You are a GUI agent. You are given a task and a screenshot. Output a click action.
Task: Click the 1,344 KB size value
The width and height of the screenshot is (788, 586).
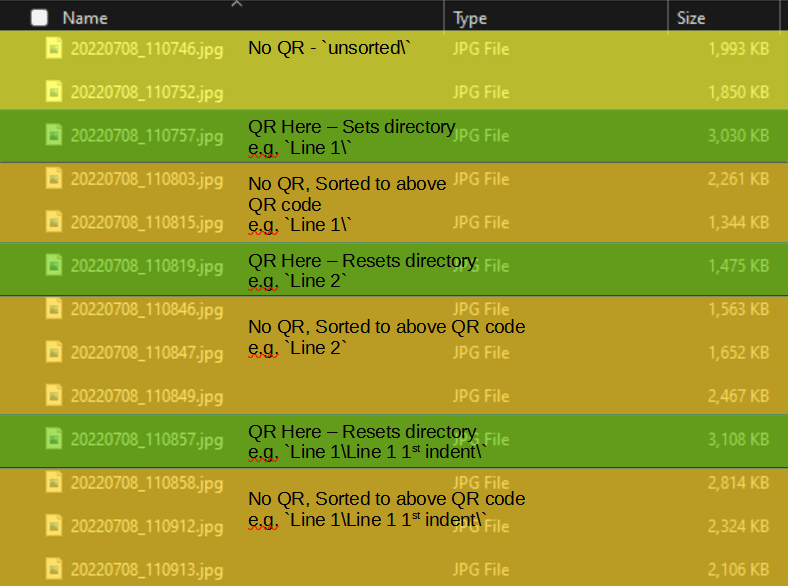738,222
